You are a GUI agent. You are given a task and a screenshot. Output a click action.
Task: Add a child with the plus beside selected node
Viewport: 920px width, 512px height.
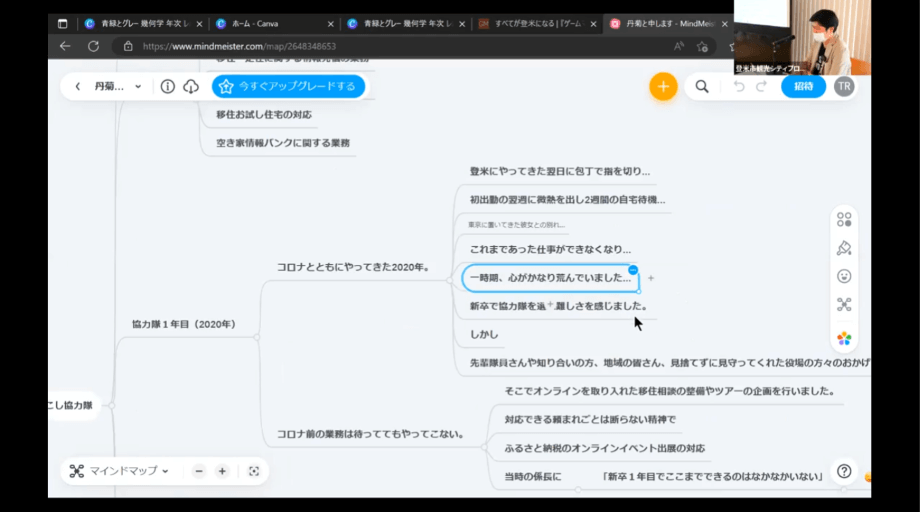(651, 278)
